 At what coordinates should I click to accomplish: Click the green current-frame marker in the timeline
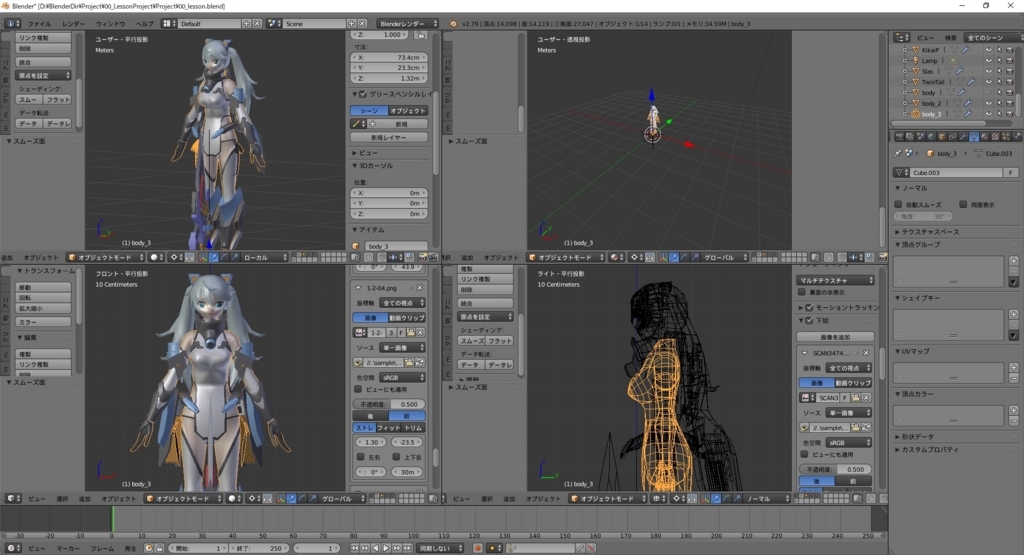(112, 519)
